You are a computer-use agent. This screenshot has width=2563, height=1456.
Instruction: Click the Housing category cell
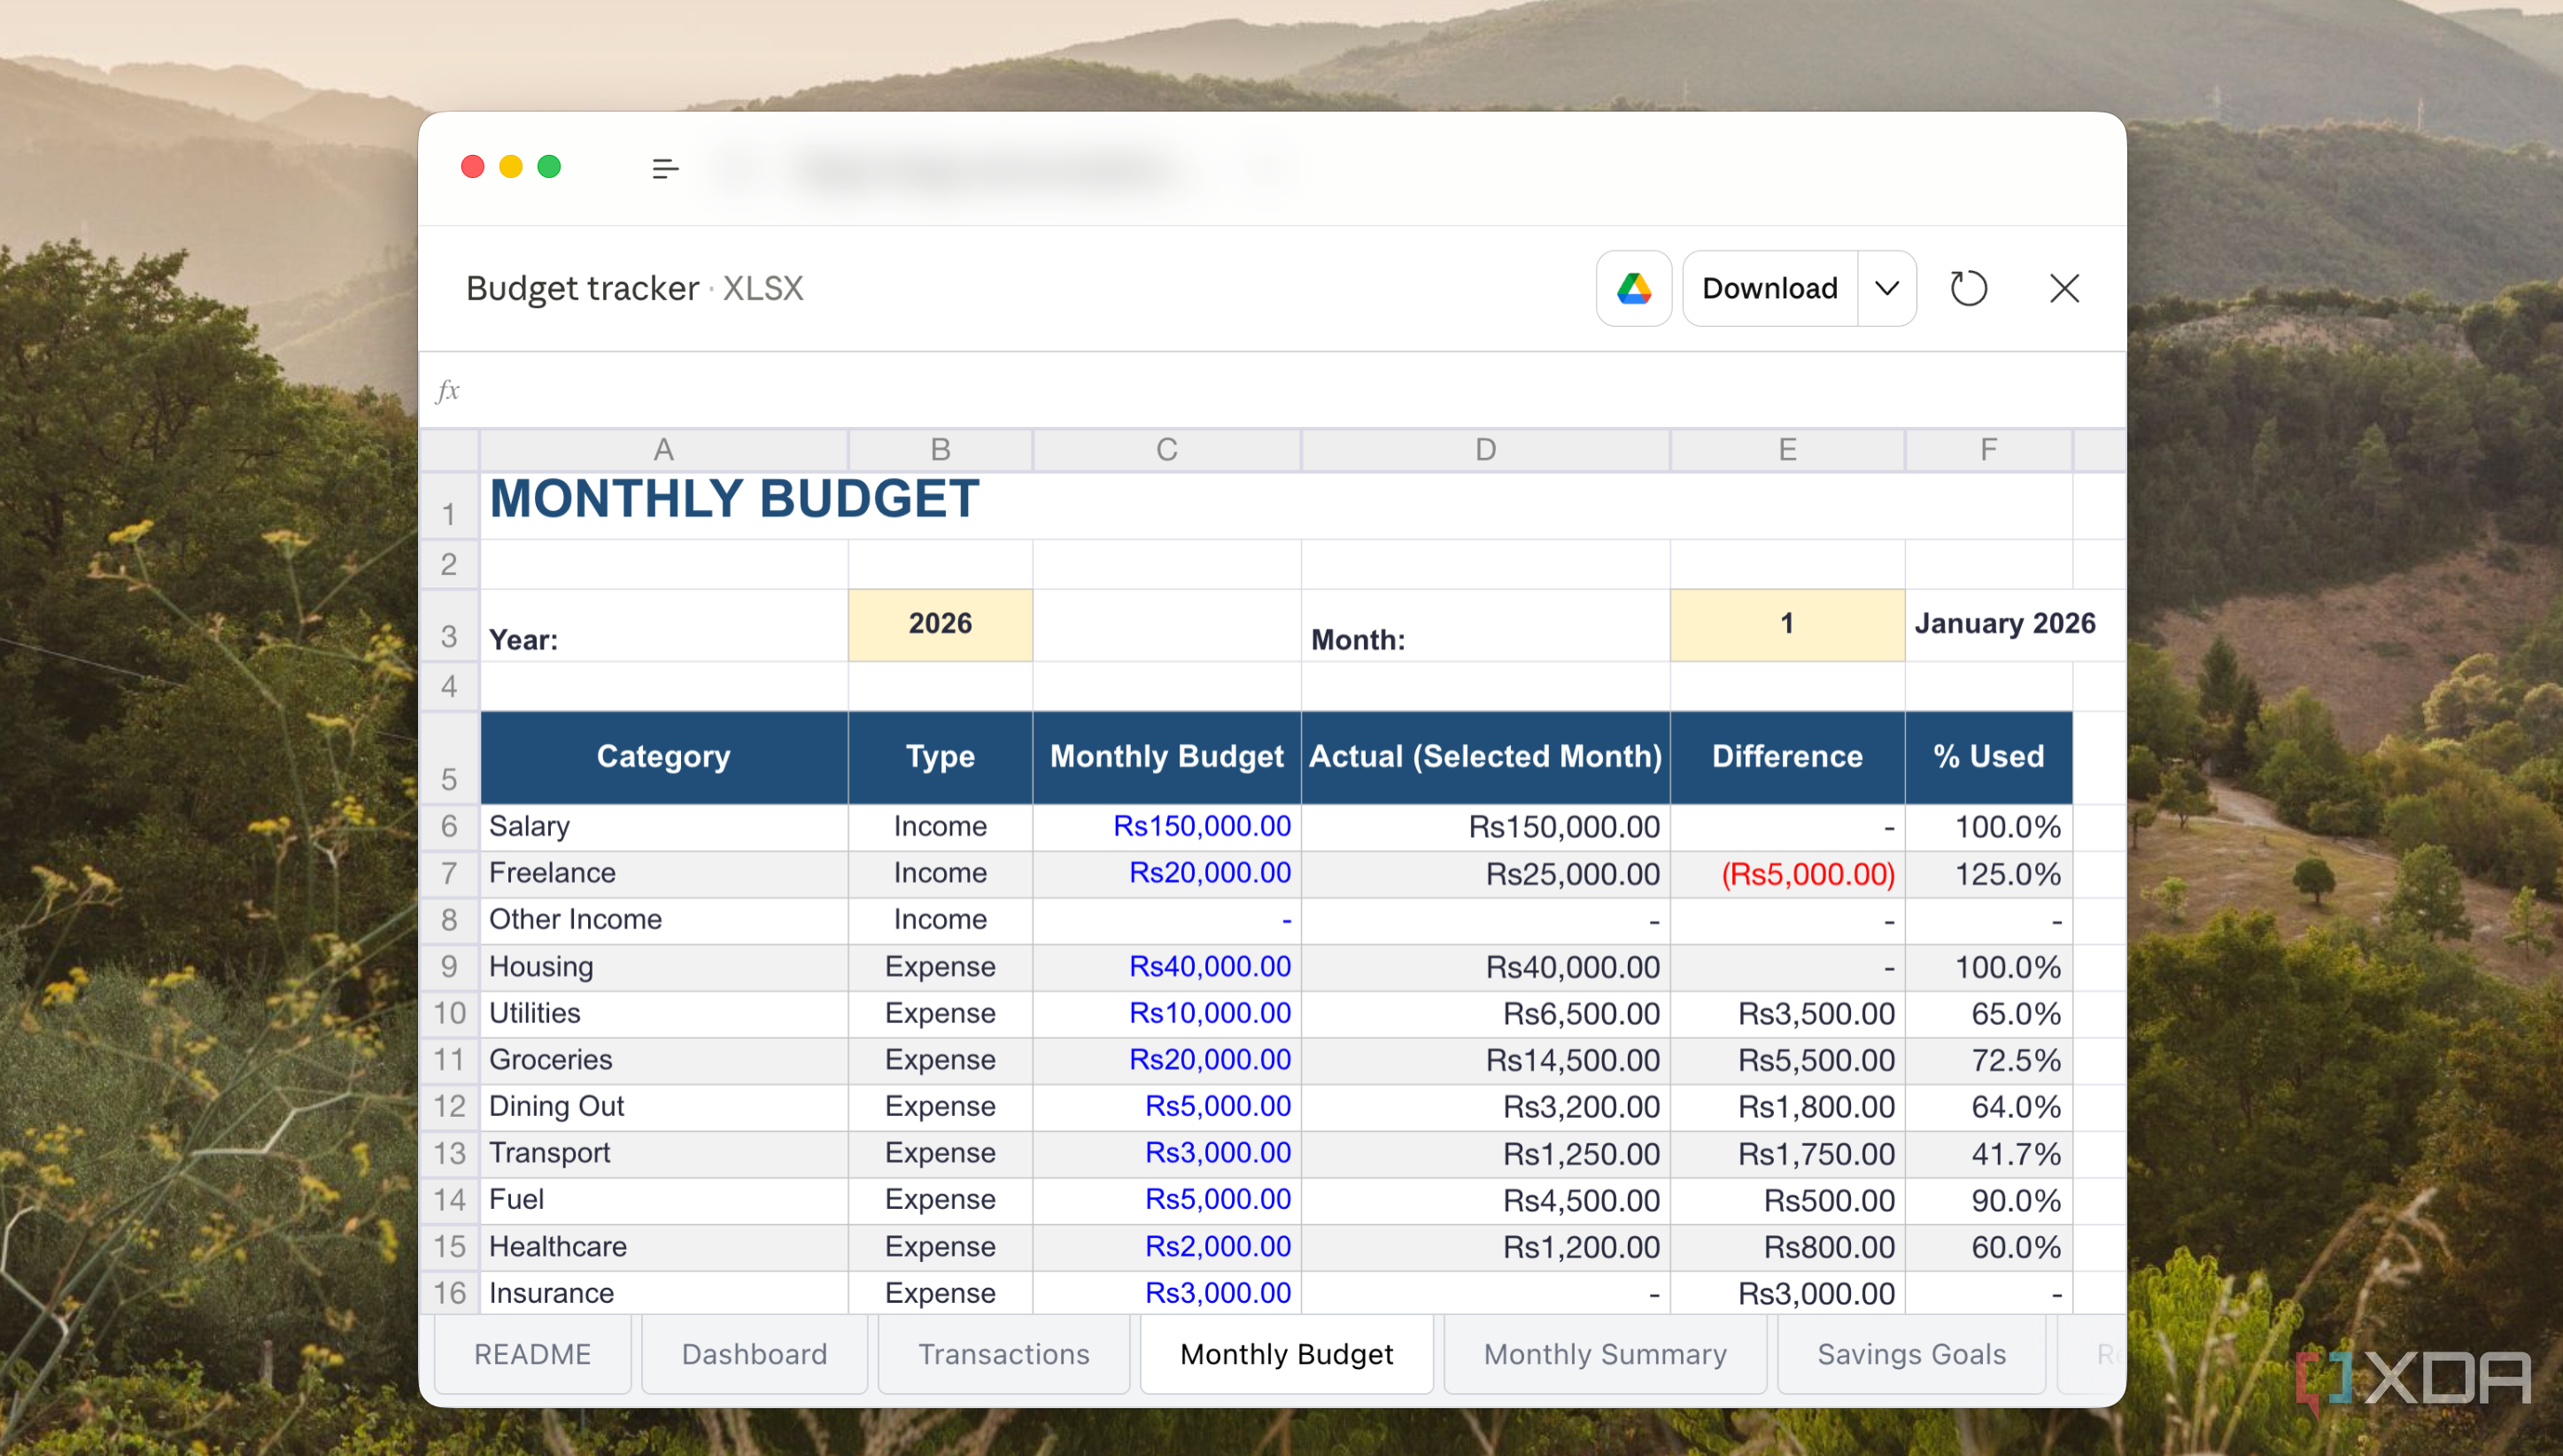point(664,967)
